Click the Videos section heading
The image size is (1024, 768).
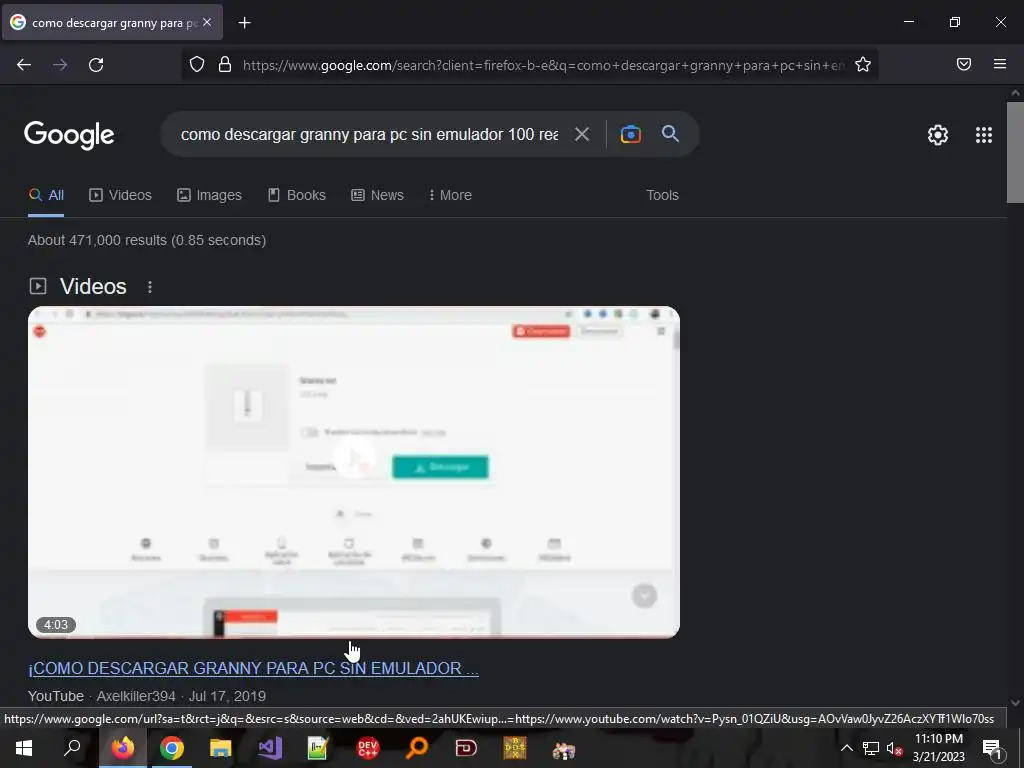93,287
